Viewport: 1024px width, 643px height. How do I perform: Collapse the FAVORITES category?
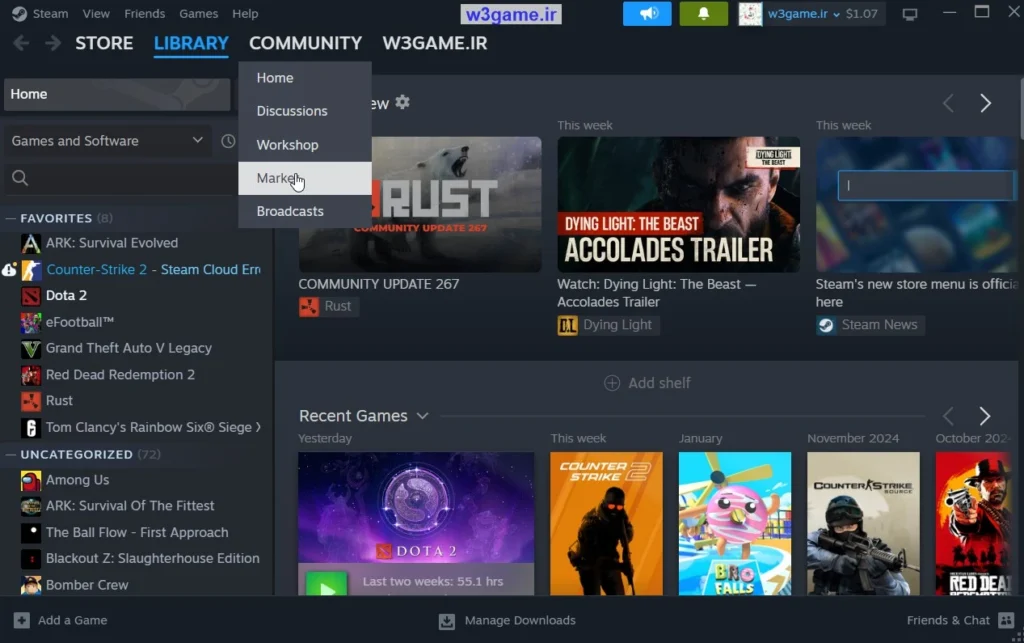pos(10,218)
